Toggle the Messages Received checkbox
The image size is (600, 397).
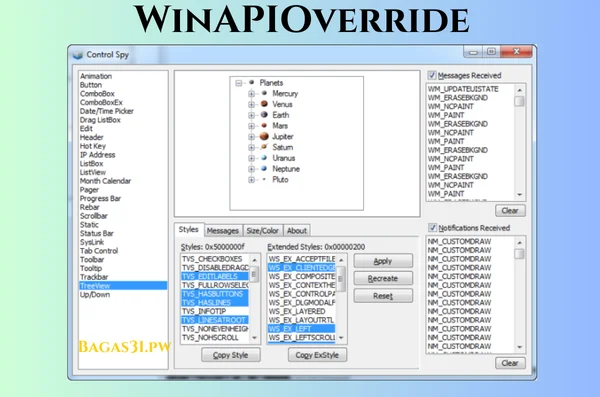coord(432,75)
